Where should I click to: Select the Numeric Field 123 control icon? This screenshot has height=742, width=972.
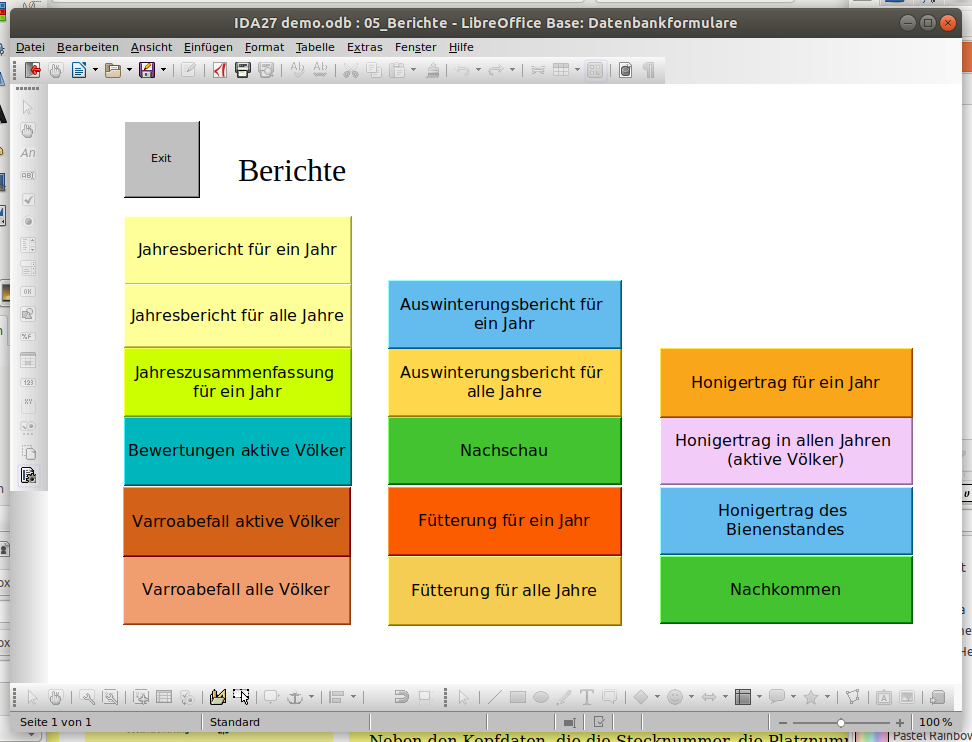(x=28, y=382)
